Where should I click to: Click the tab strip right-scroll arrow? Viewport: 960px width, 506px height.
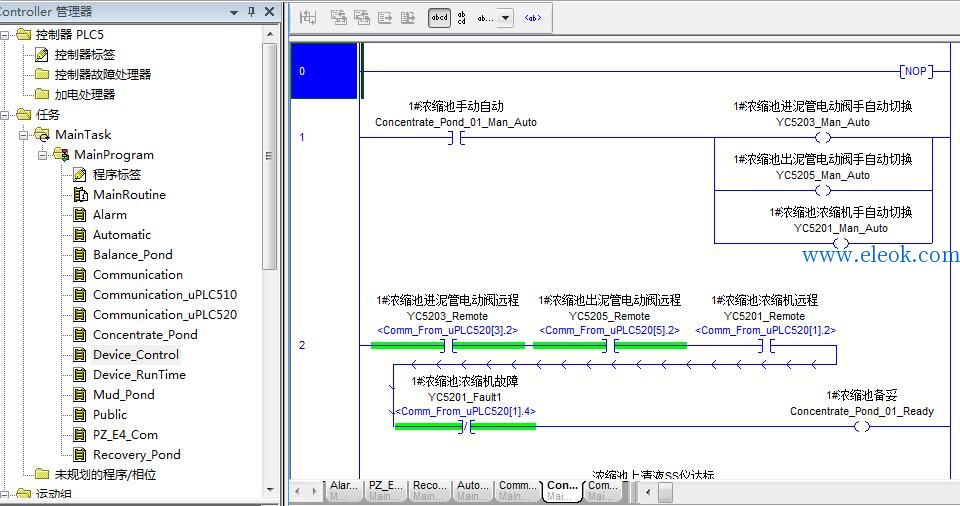(x=315, y=491)
